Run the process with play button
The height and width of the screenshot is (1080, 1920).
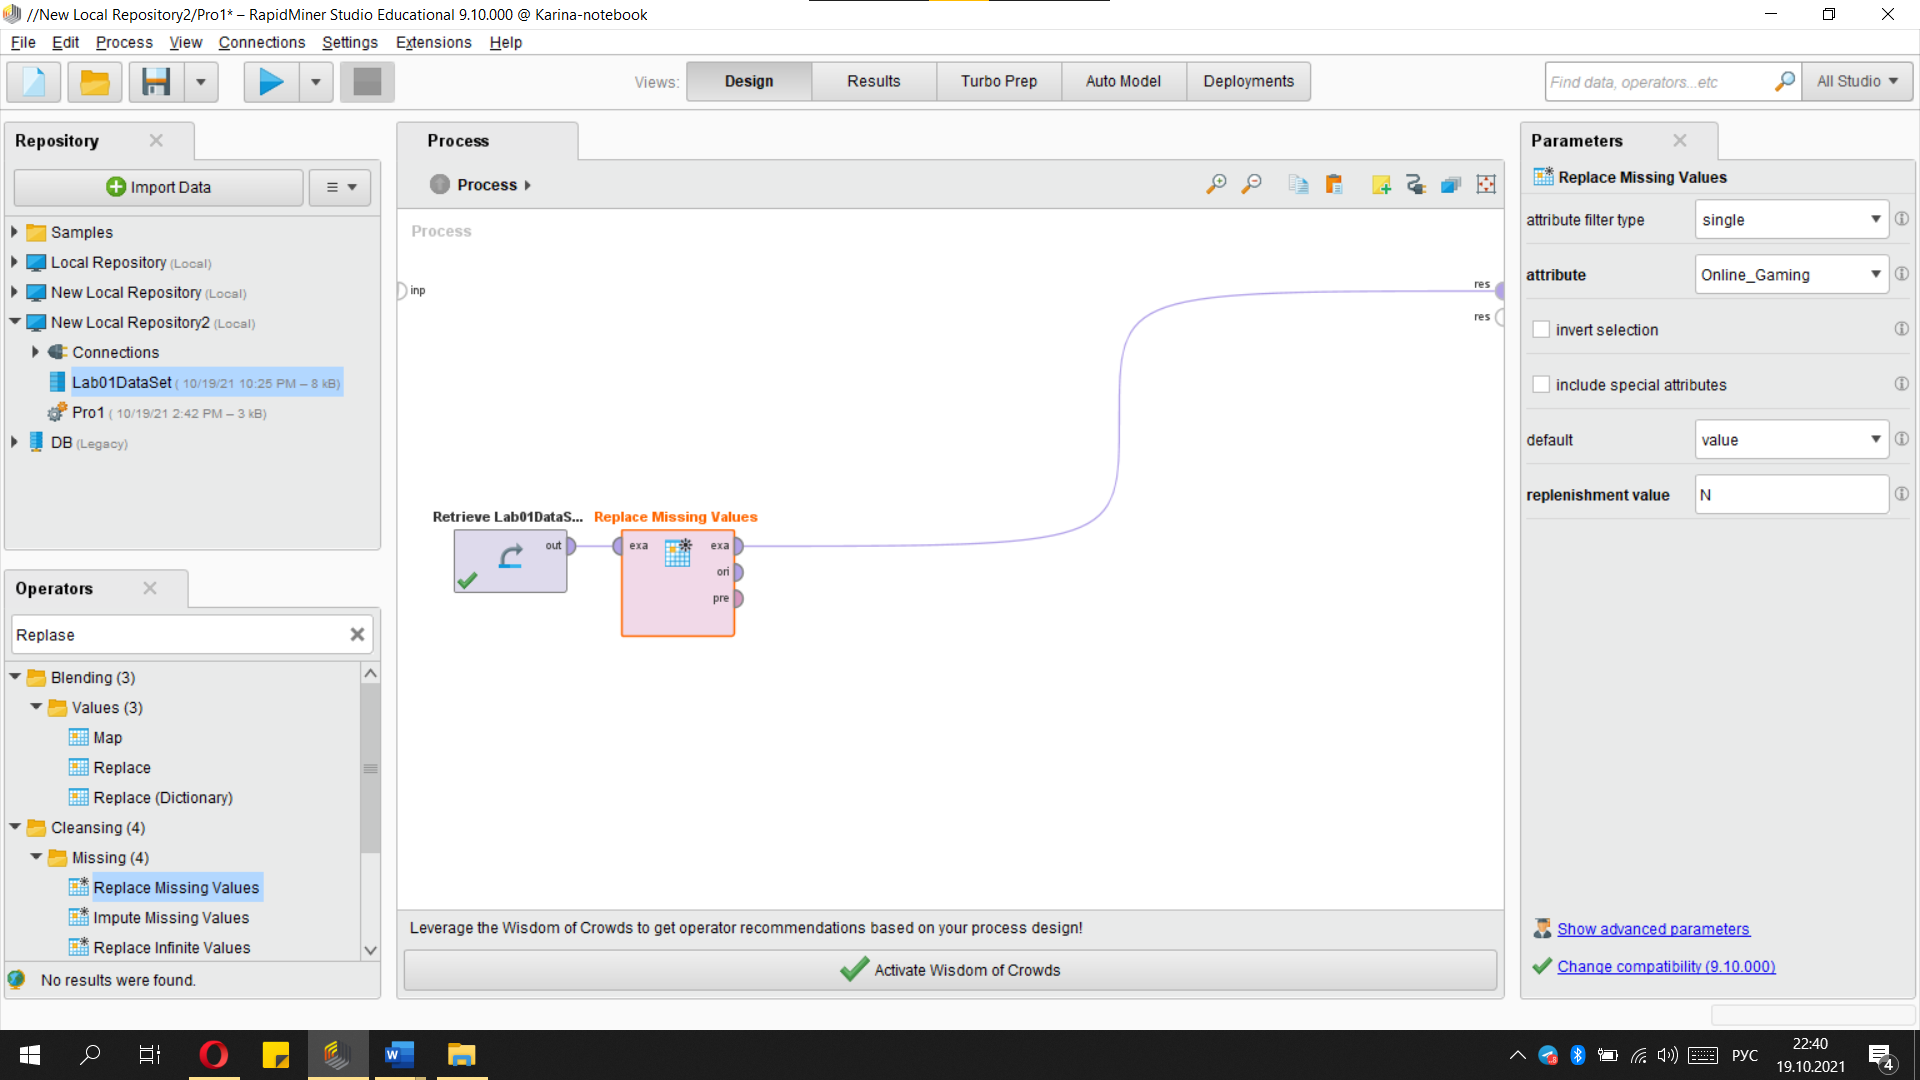click(x=271, y=81)
